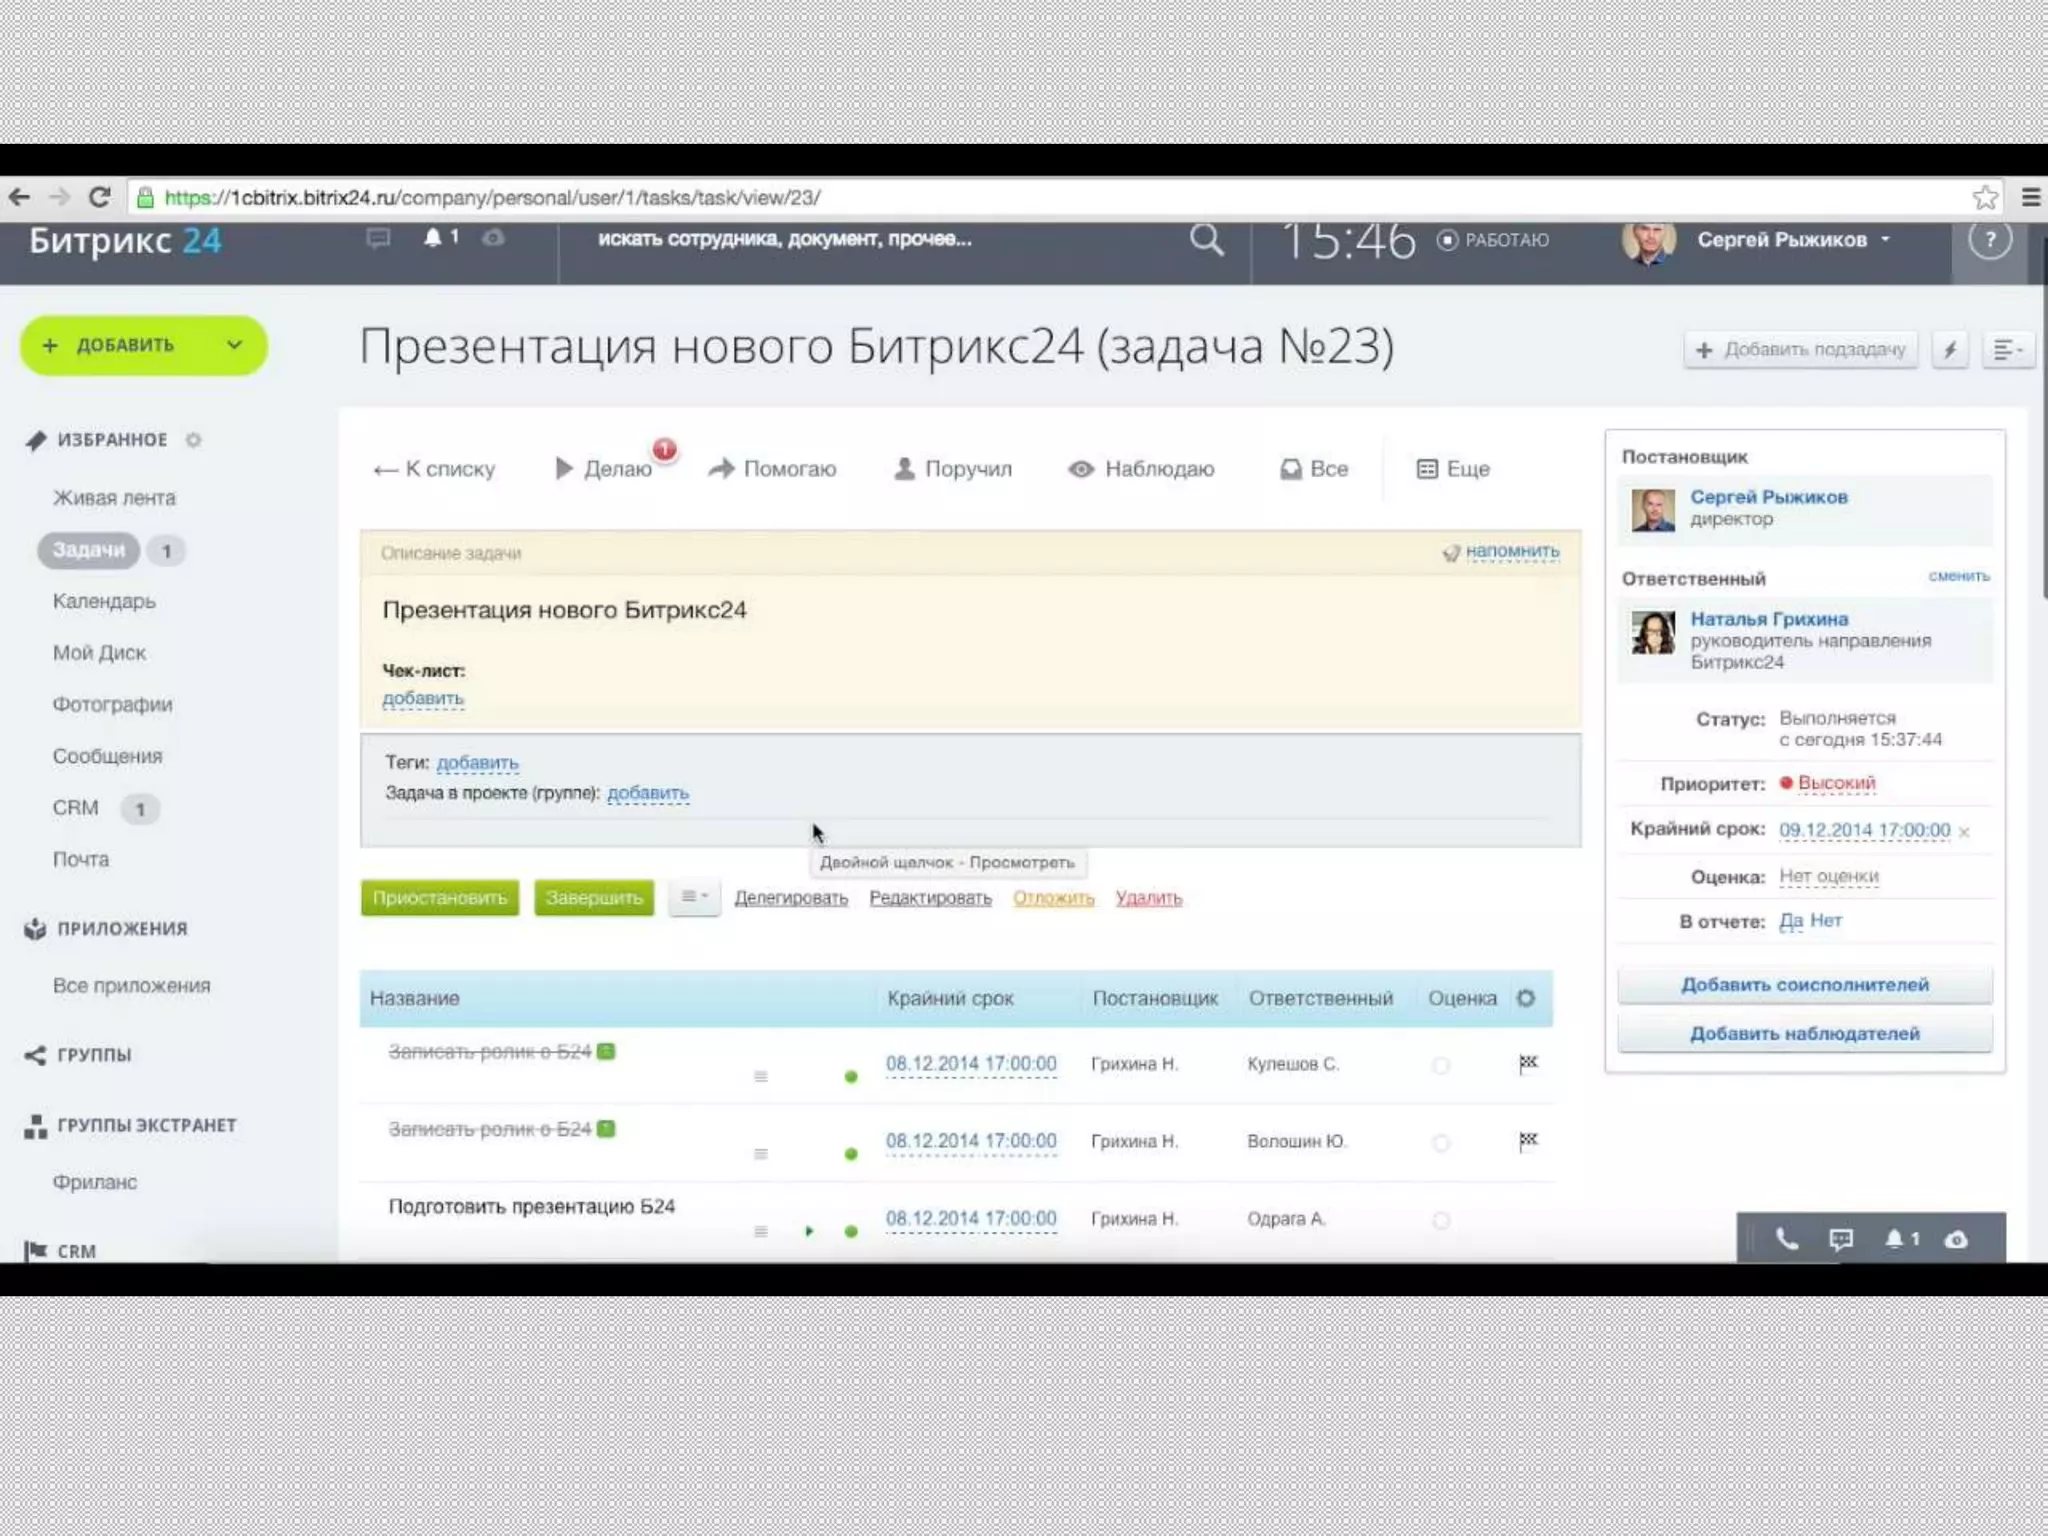Select 'Нет' for include in report

[1825, 920]
